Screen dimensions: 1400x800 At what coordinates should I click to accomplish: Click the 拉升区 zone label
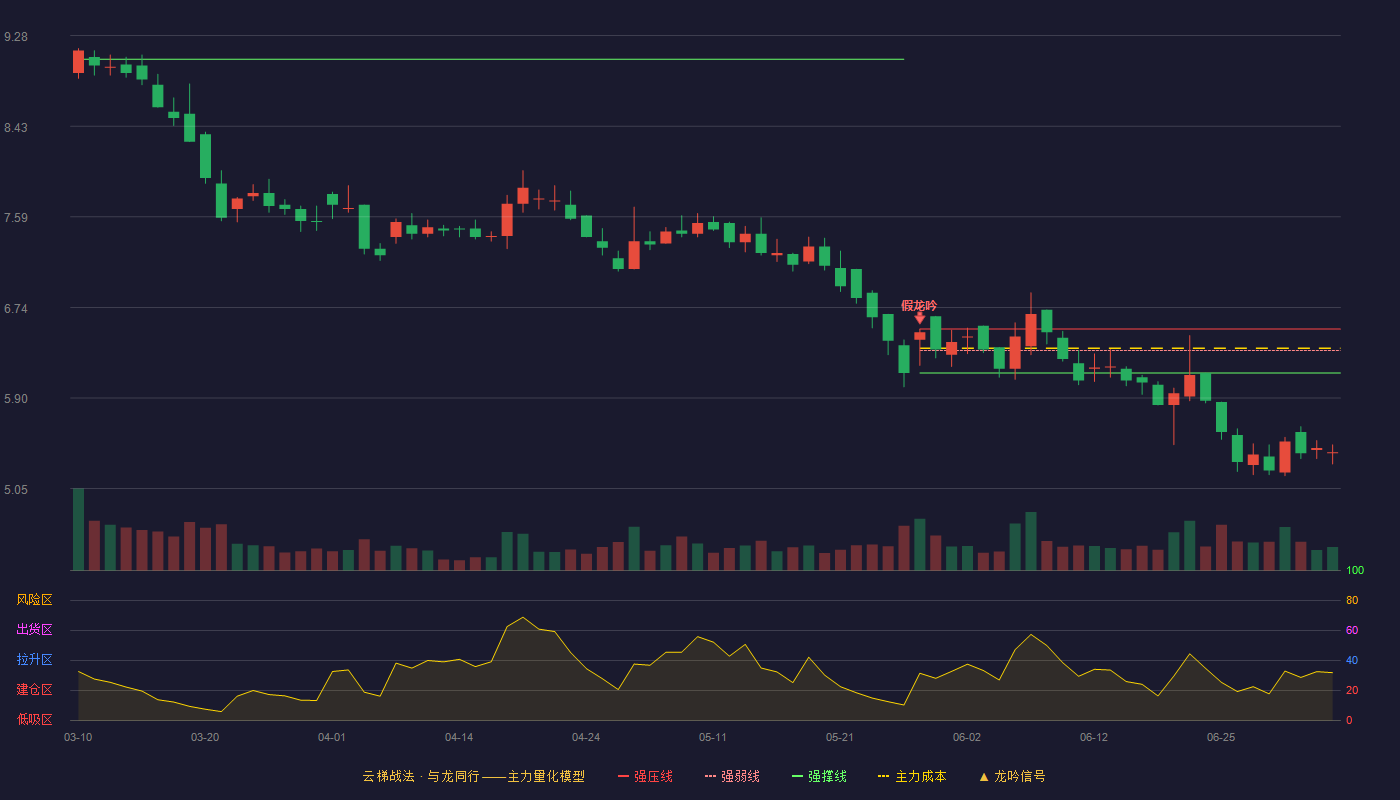coord(34,660)
